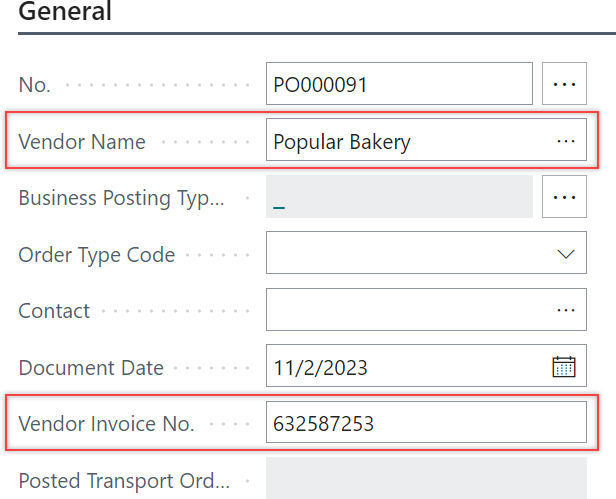This screenshot has width=616, height=499.
Task: Click the Order Type Code label
Action: tap(96, 255)
